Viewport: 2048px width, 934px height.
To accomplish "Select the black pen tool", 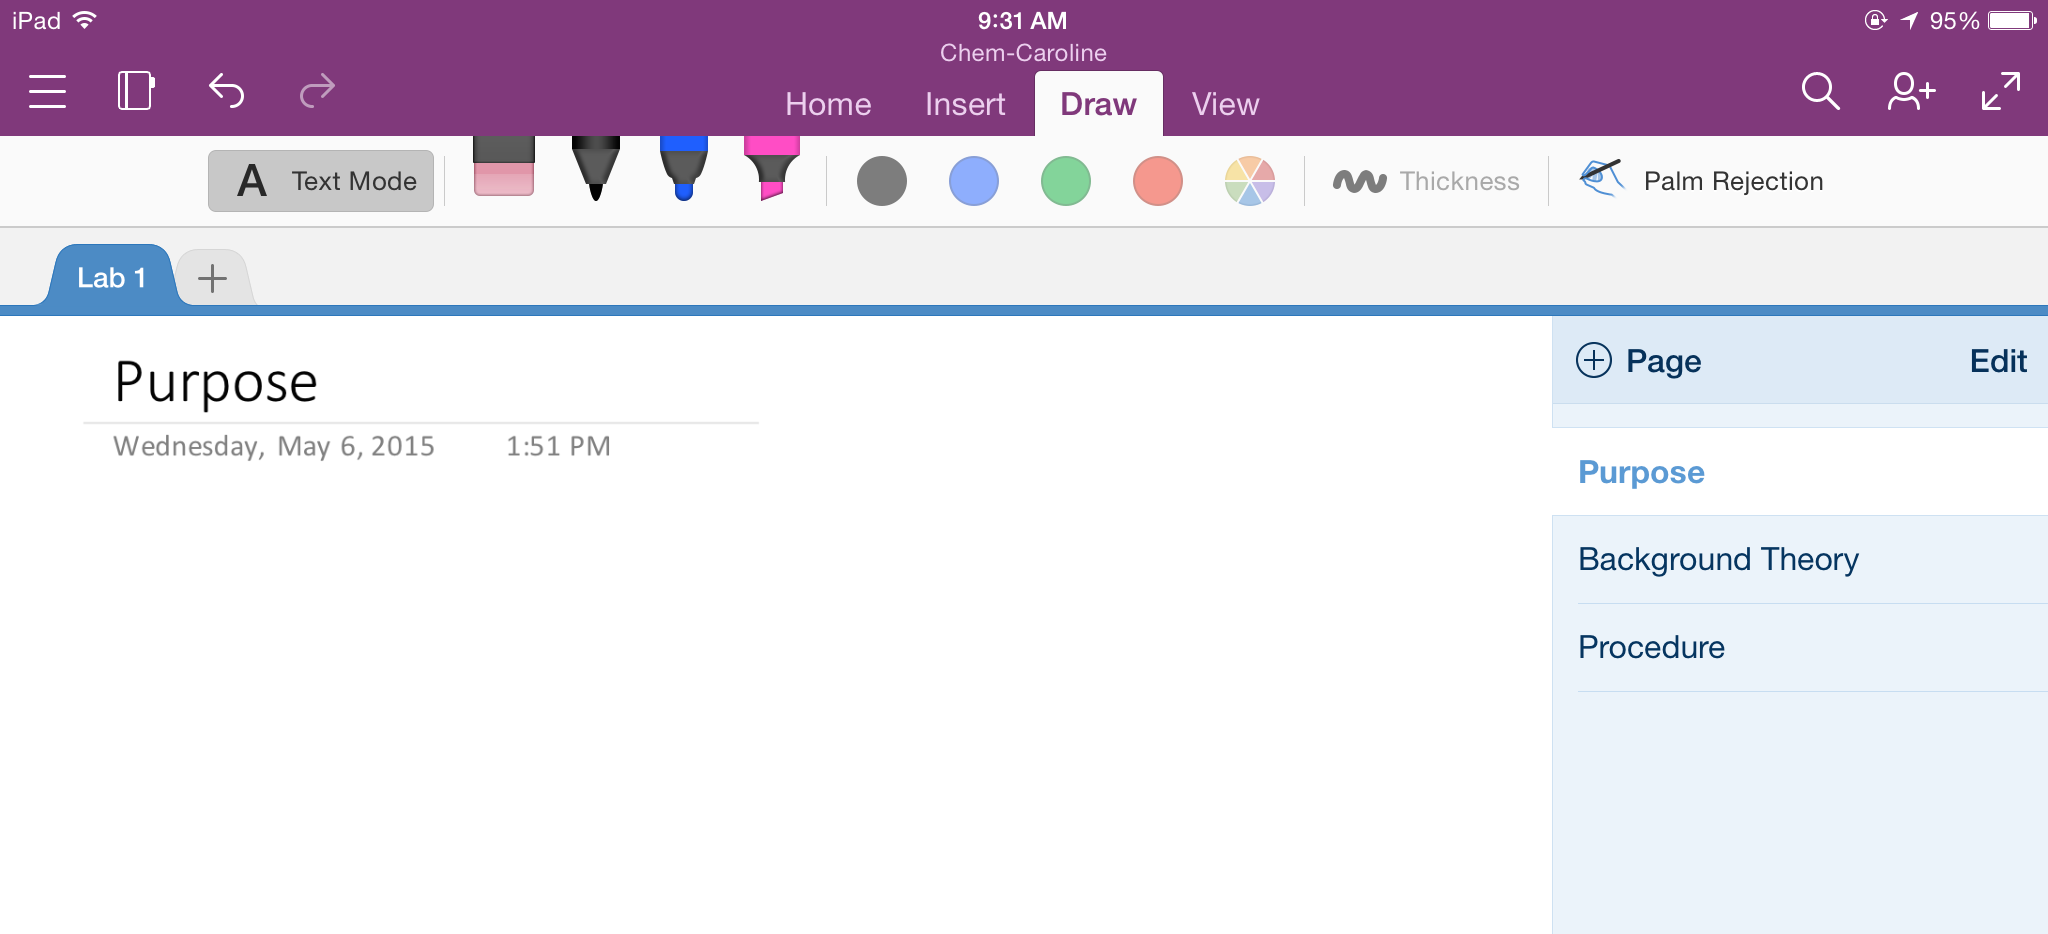I will click(x=595, y=168).
